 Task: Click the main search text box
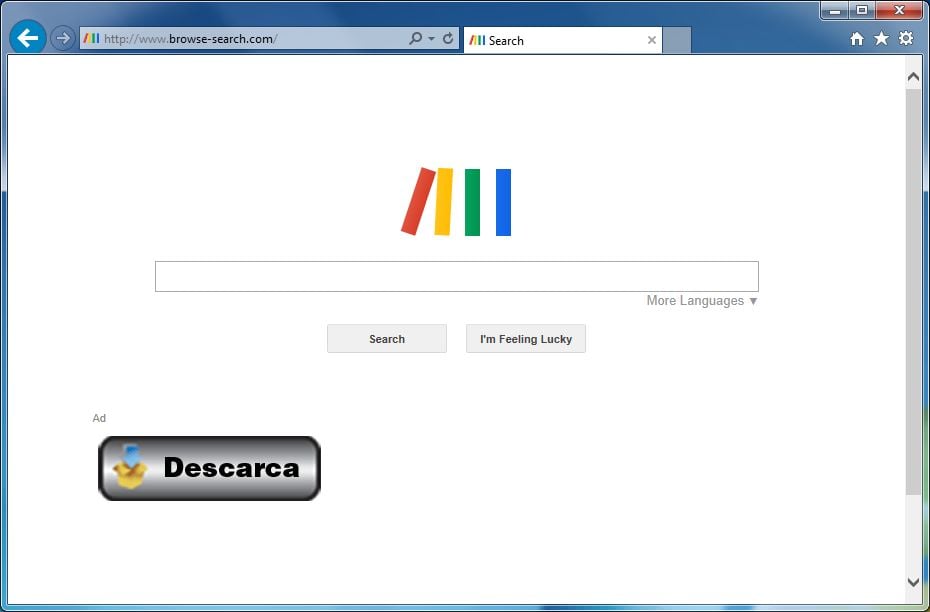point(457,276)
